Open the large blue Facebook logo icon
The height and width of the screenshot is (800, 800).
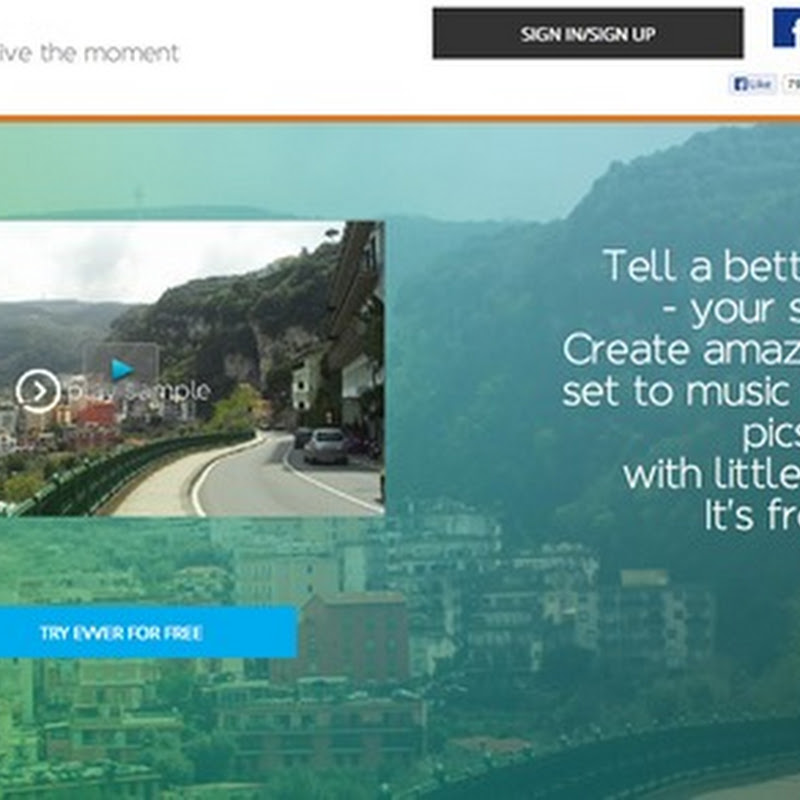[786, 28]
